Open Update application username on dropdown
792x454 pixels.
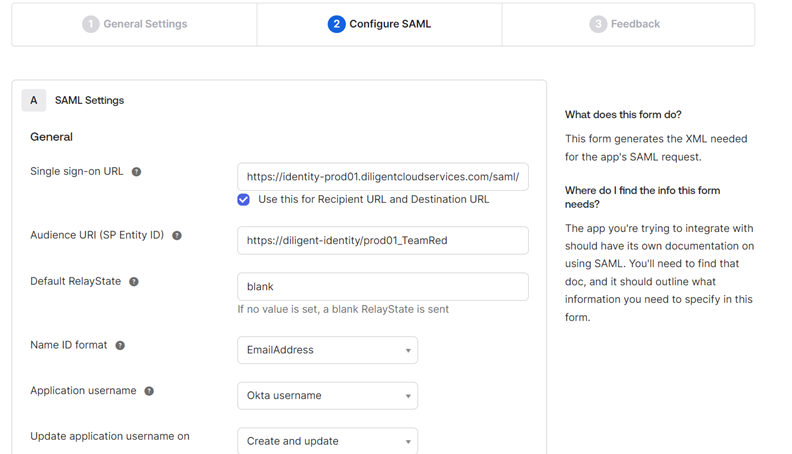(327, 441)
